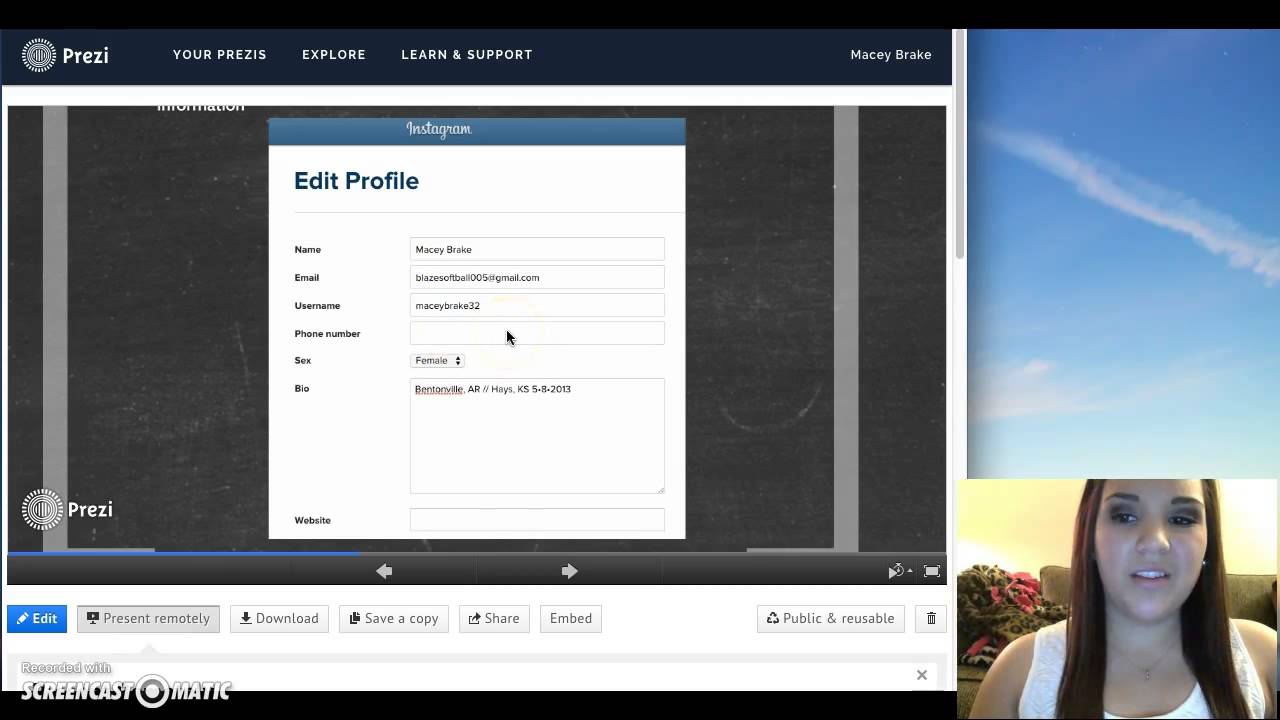Open LEARN & SUPPORT menu item

[x=467, y=55]
